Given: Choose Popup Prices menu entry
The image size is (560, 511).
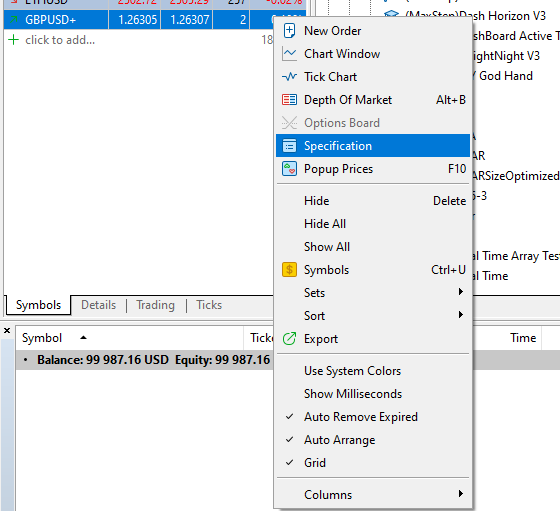Looking at the screenshot, I should tap(372, 169).
